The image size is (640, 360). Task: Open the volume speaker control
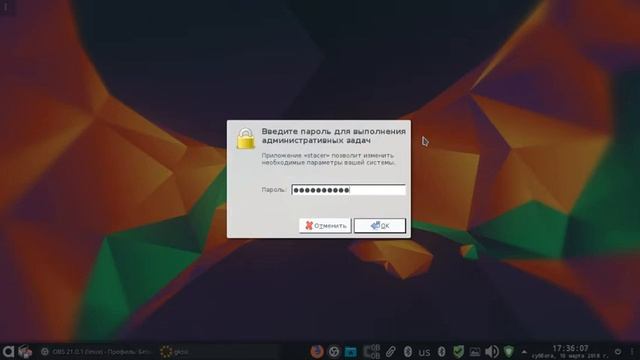(492, 351)
